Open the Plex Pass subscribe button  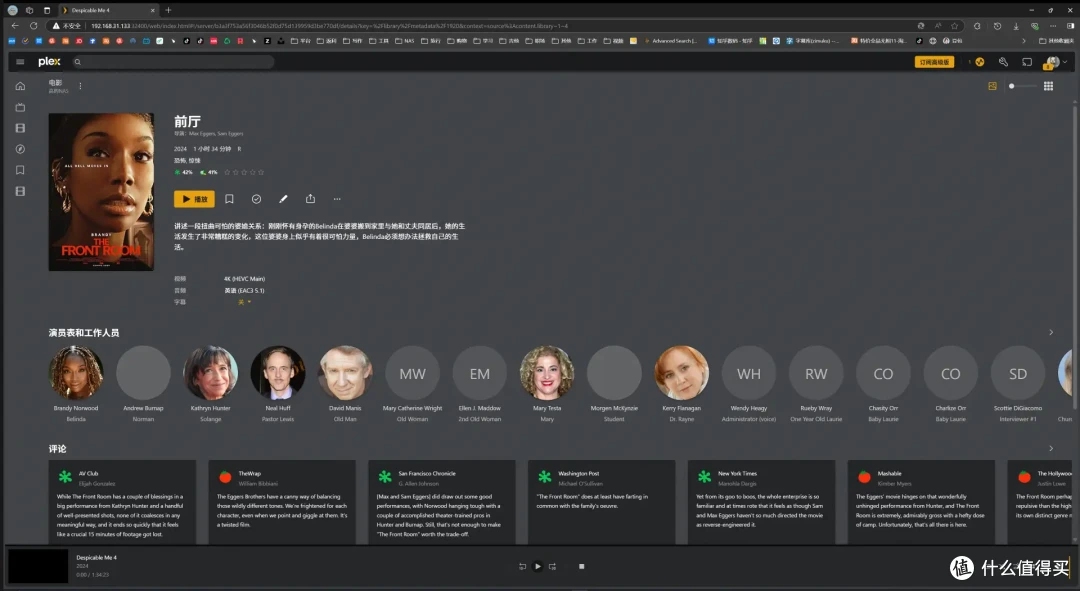click(934, 62)
